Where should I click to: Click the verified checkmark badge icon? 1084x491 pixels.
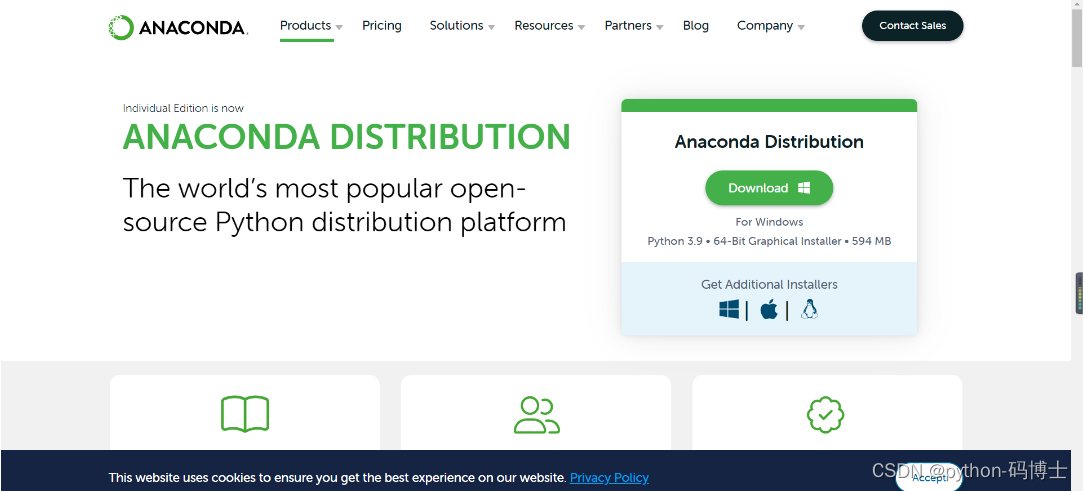coord(825,414)
